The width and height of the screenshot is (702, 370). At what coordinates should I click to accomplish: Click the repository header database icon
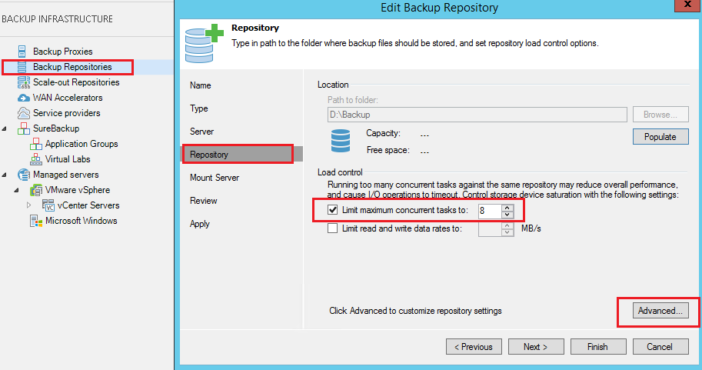[x=204, y=44]
